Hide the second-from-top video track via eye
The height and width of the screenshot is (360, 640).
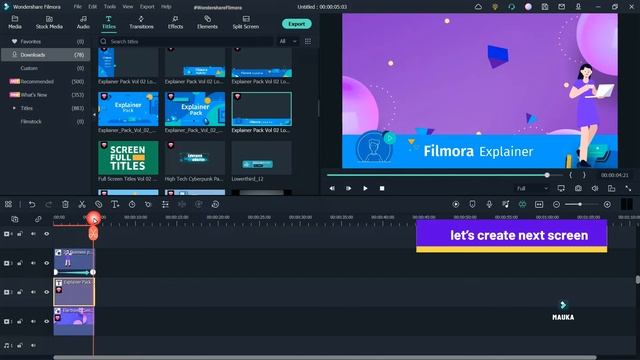click(47, 263)
